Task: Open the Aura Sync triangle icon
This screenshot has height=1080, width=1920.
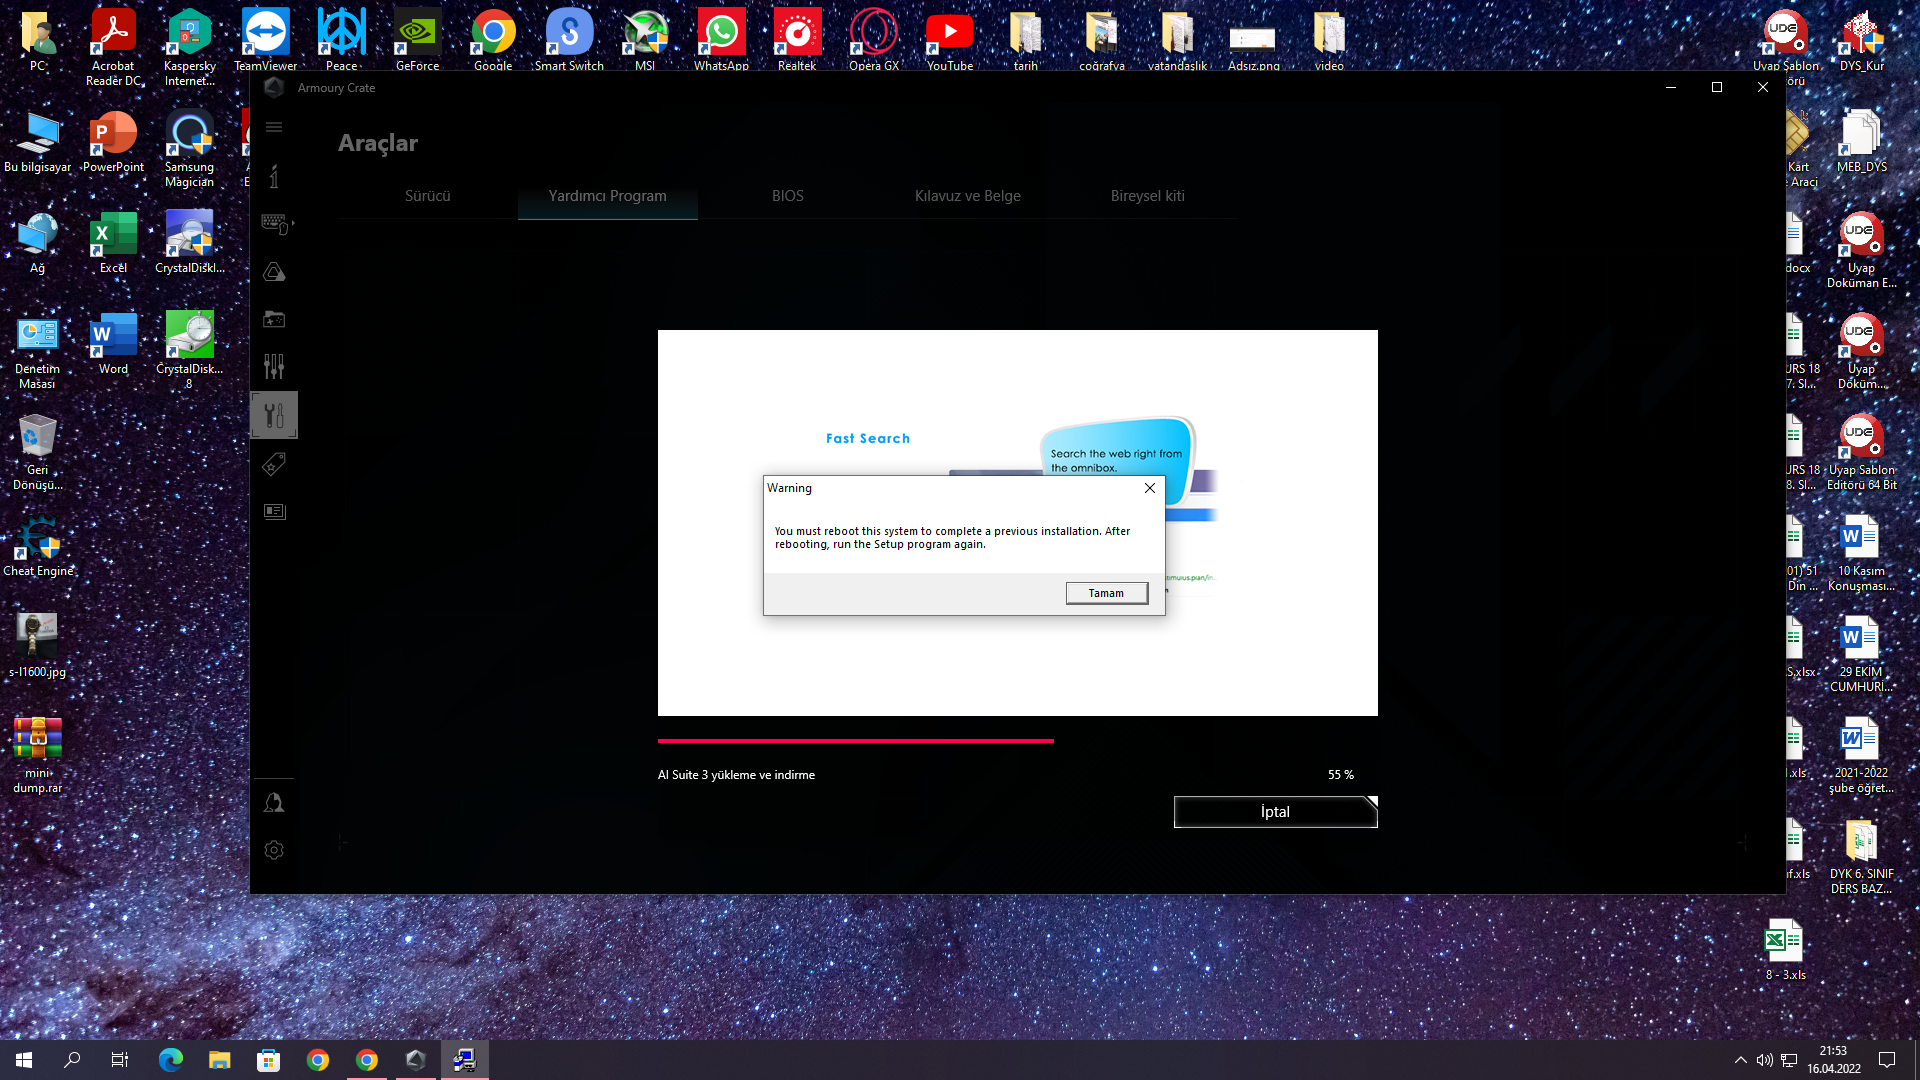Action: pos(274,272)
